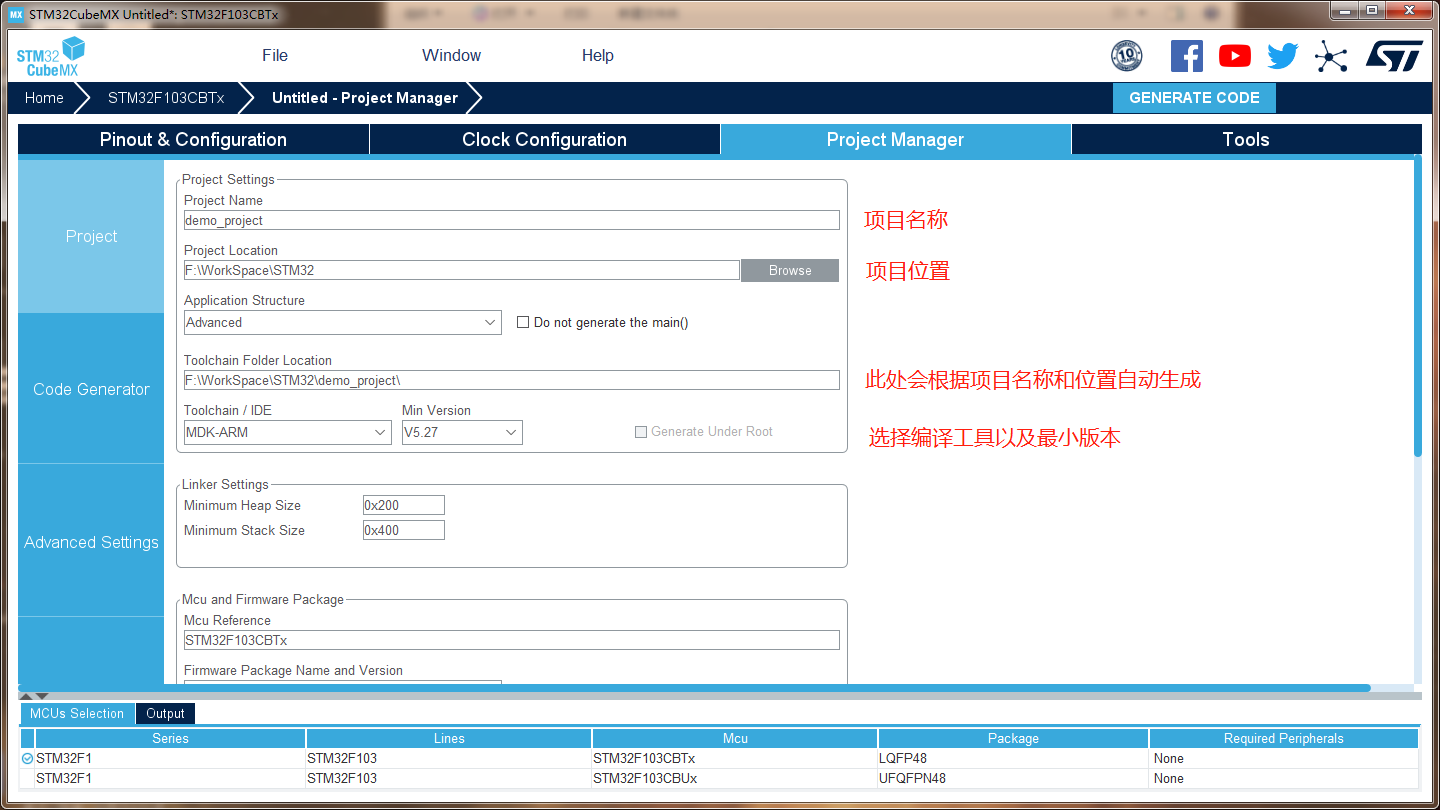Click the ST company logo
This screenshot has width=1440, height=810.
coord(1394,56)
